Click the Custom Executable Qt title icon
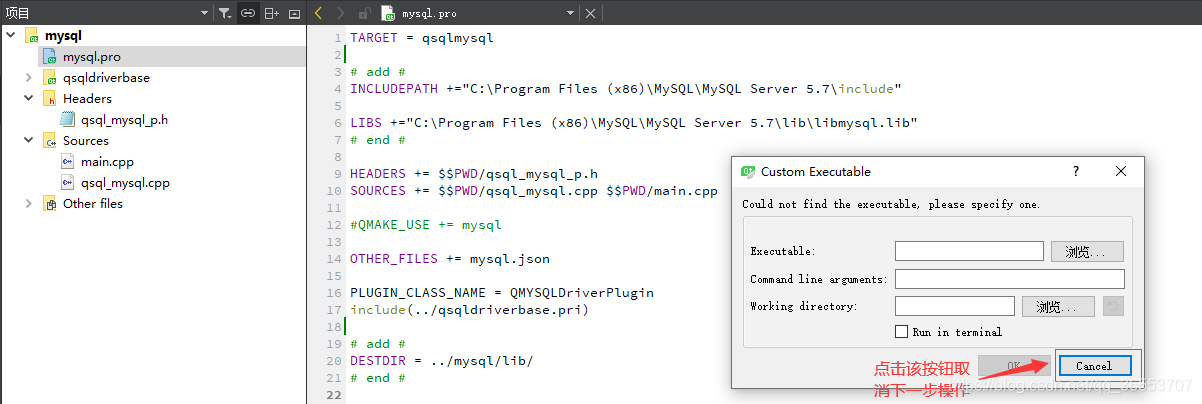This screenshot has height=404, width=1202. (x=747, y=172)
